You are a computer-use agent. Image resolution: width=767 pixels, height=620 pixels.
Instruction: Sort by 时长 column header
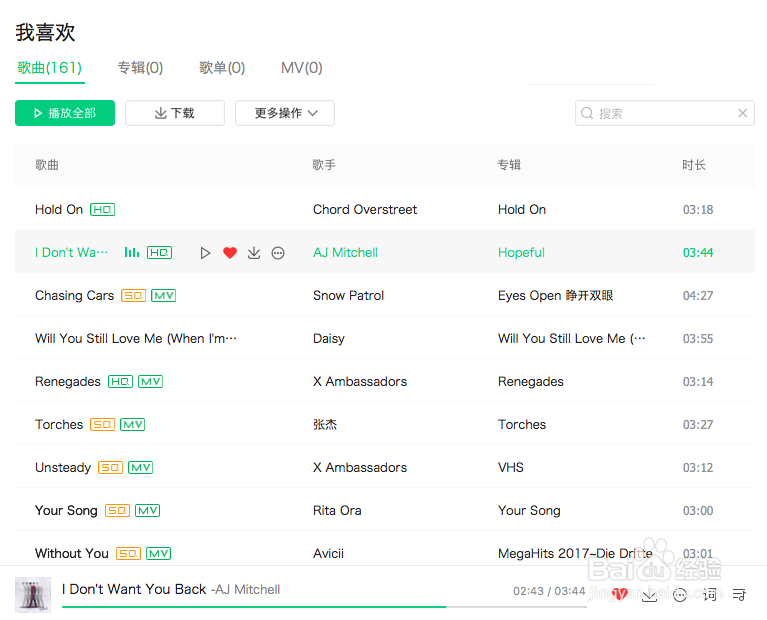pyautogui.click(x=694, y=165)
